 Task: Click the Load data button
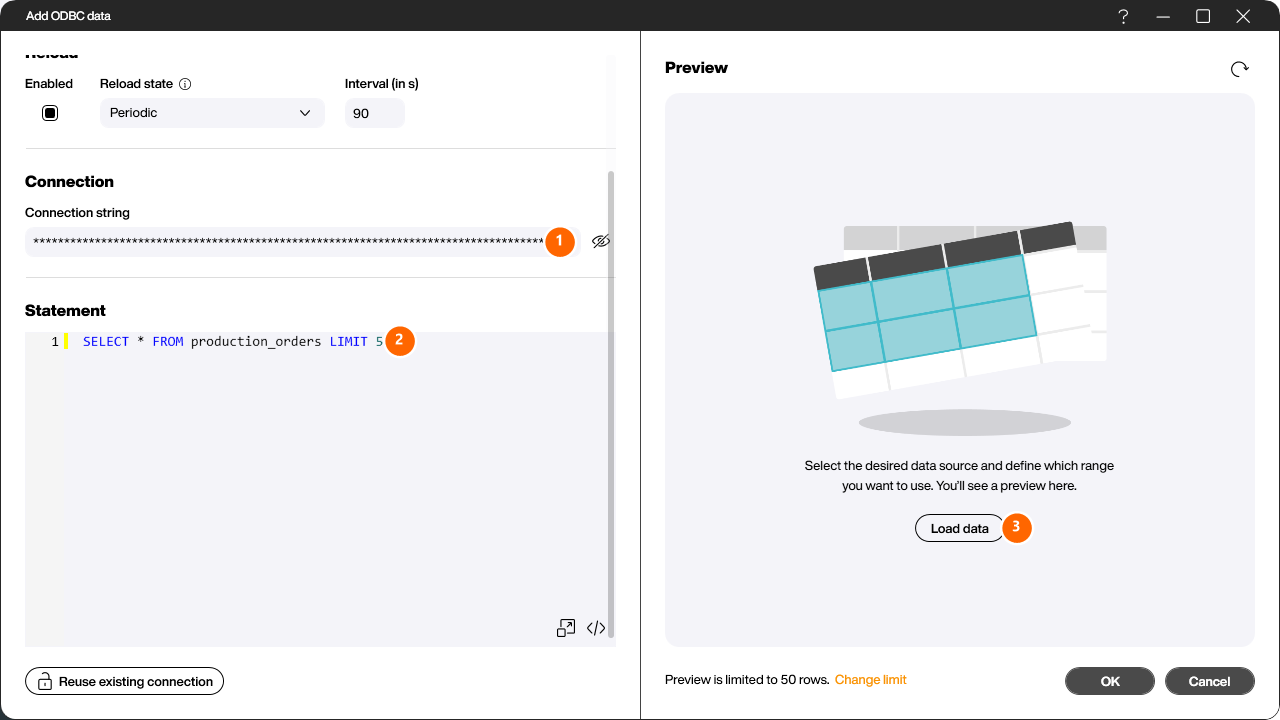pos(960,528)
